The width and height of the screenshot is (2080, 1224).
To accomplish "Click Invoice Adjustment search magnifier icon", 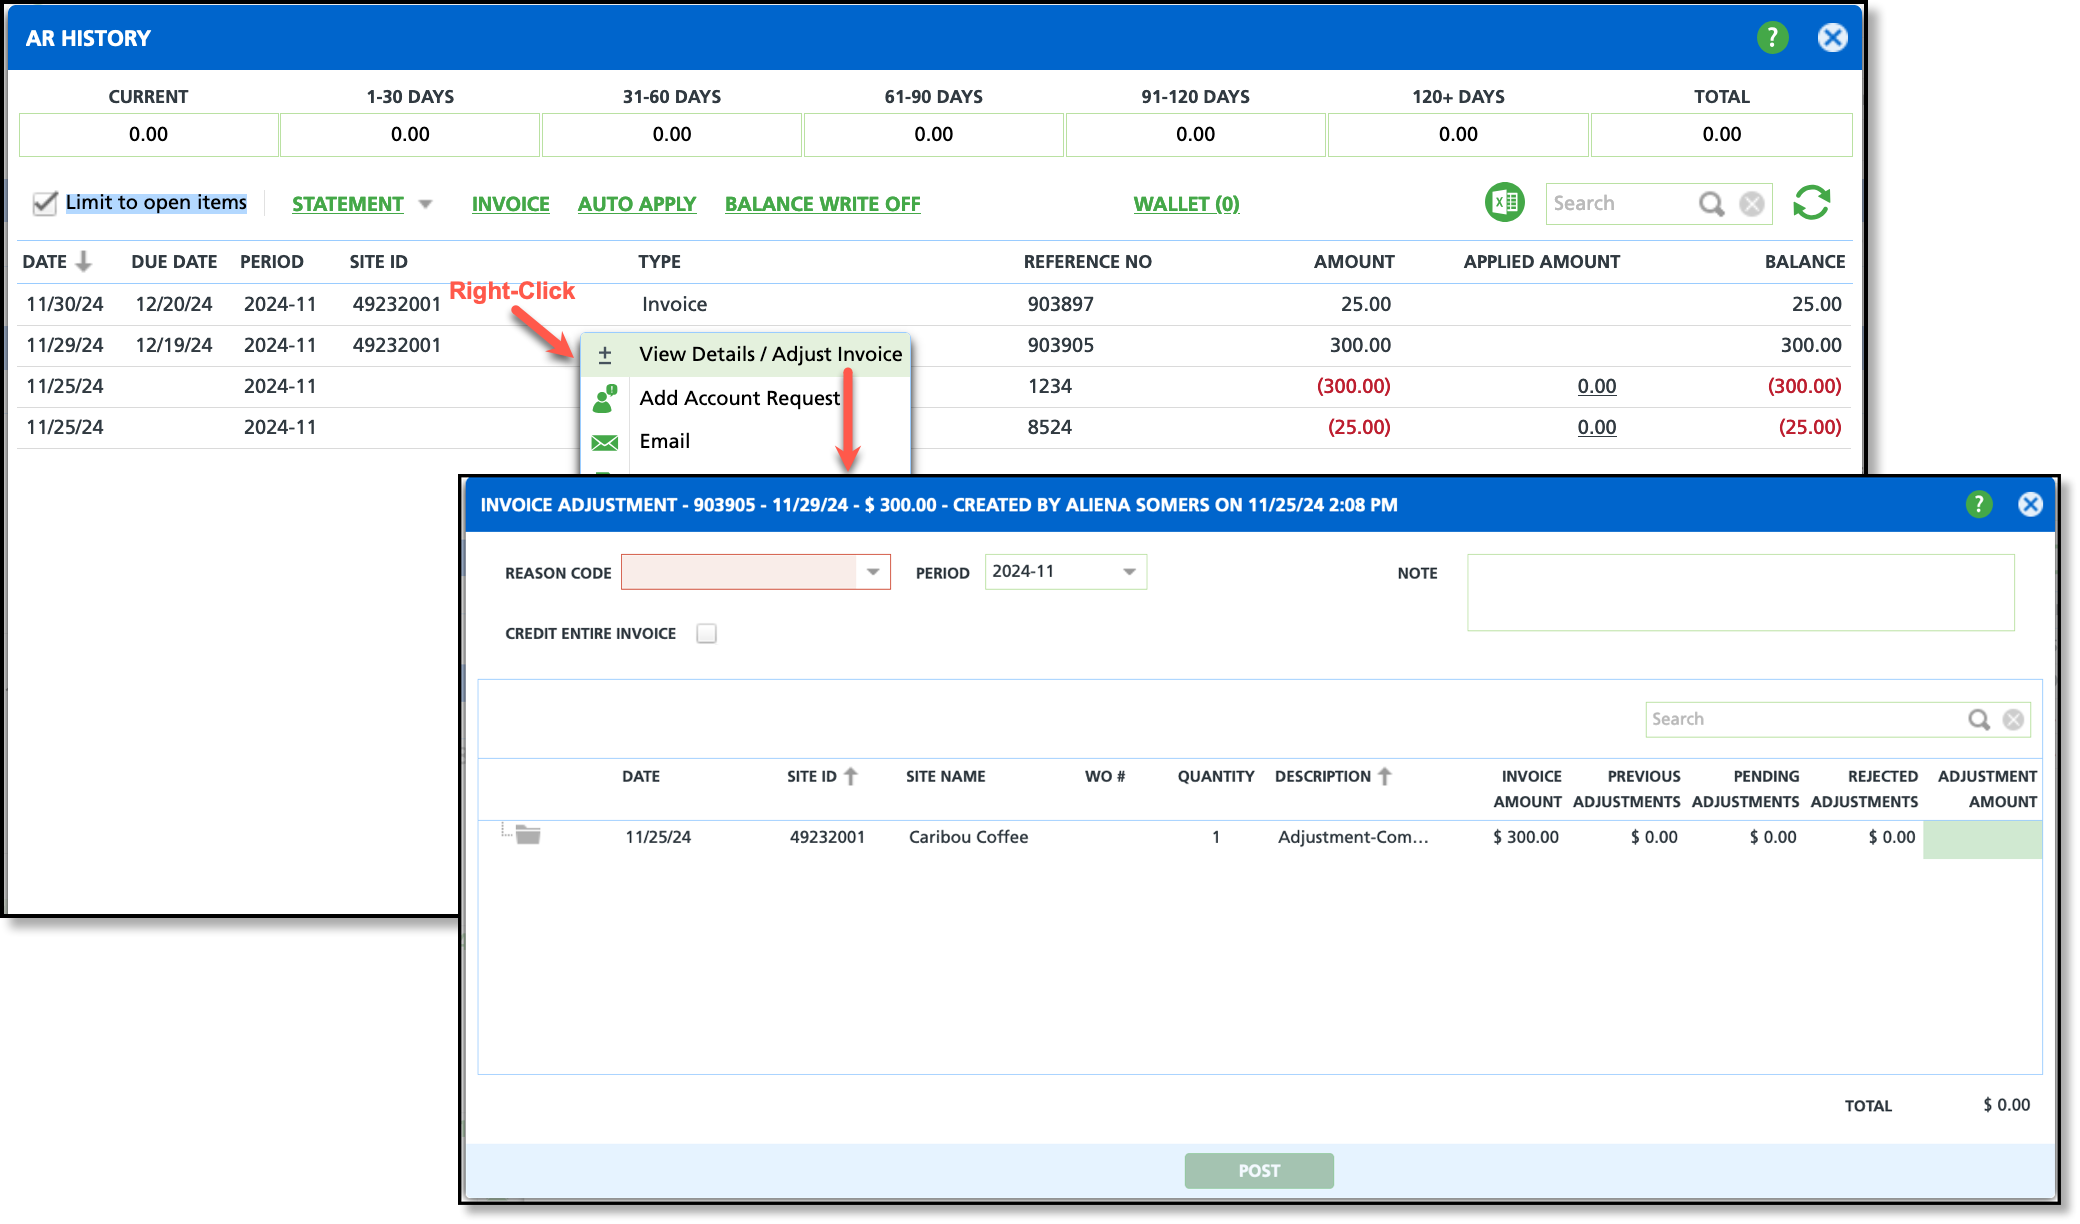I will pos(1978,720).
